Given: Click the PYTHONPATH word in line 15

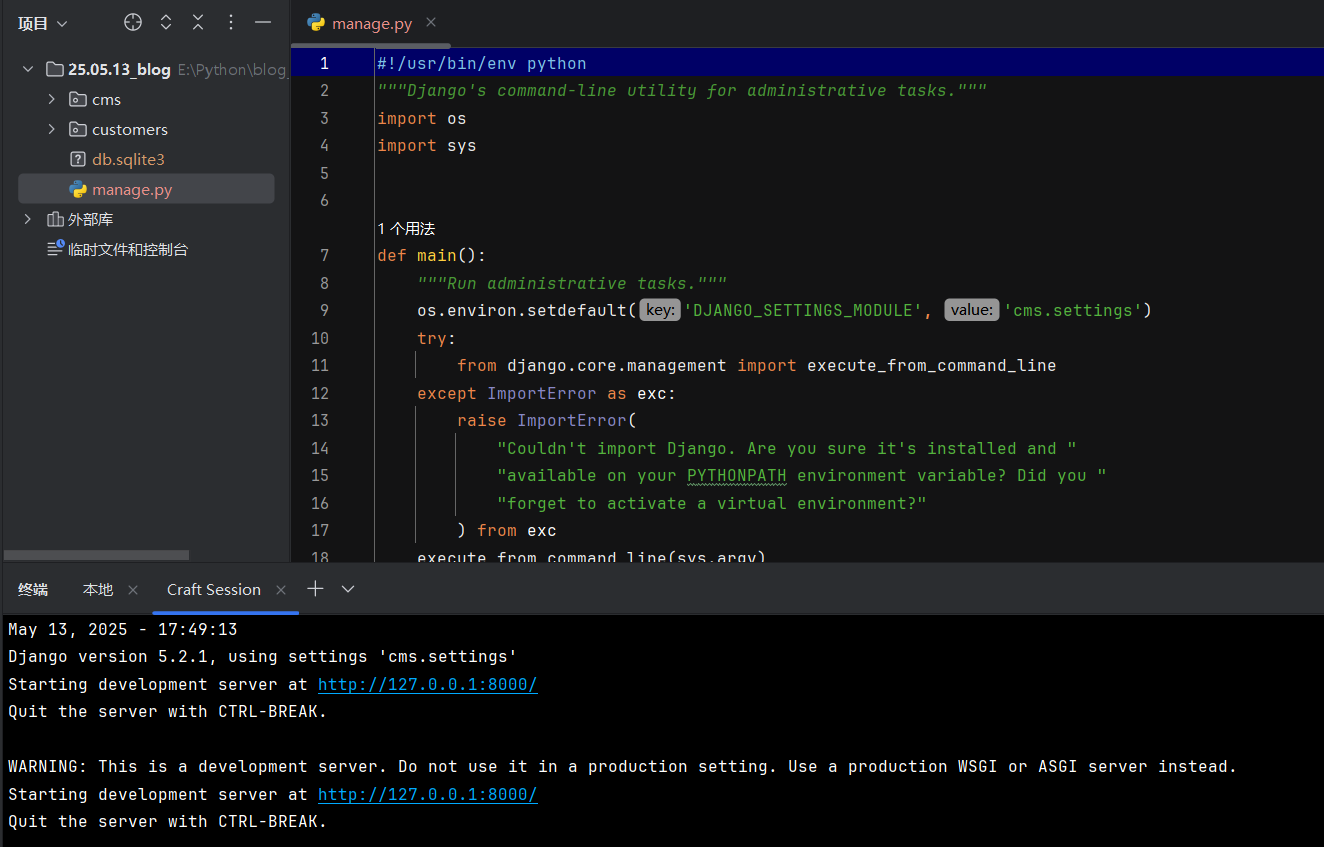Looking at the screenshot, I should pos(737,475).
